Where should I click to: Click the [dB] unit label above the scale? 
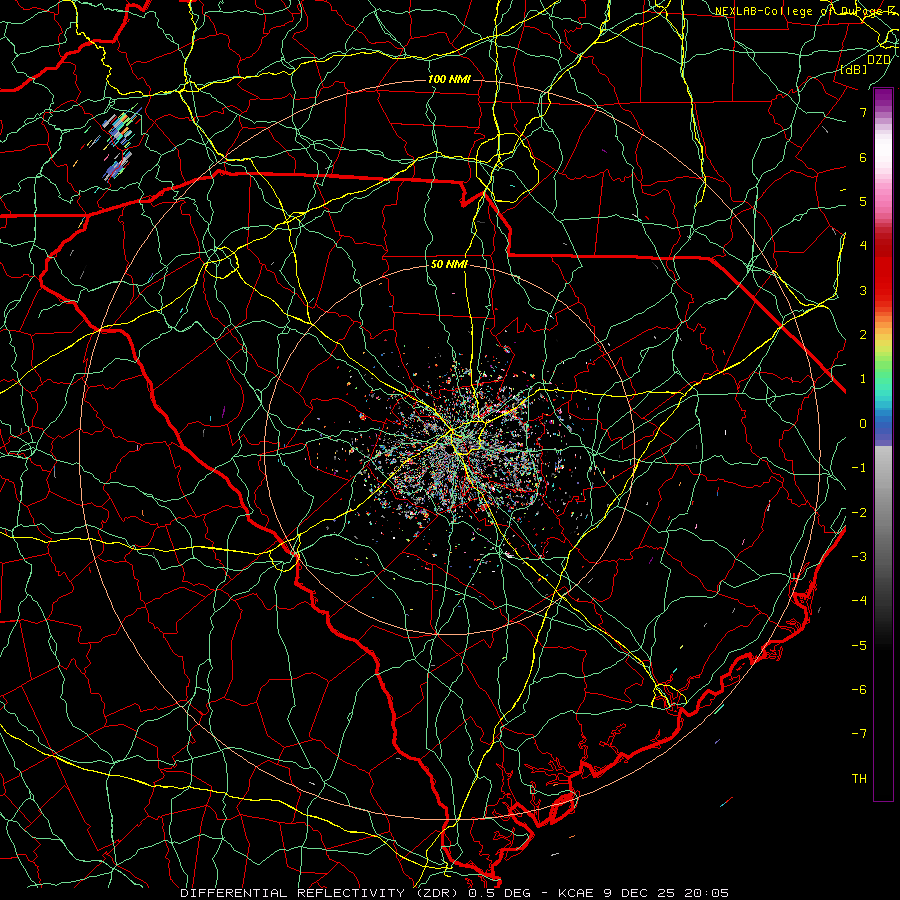coord(853,69)
